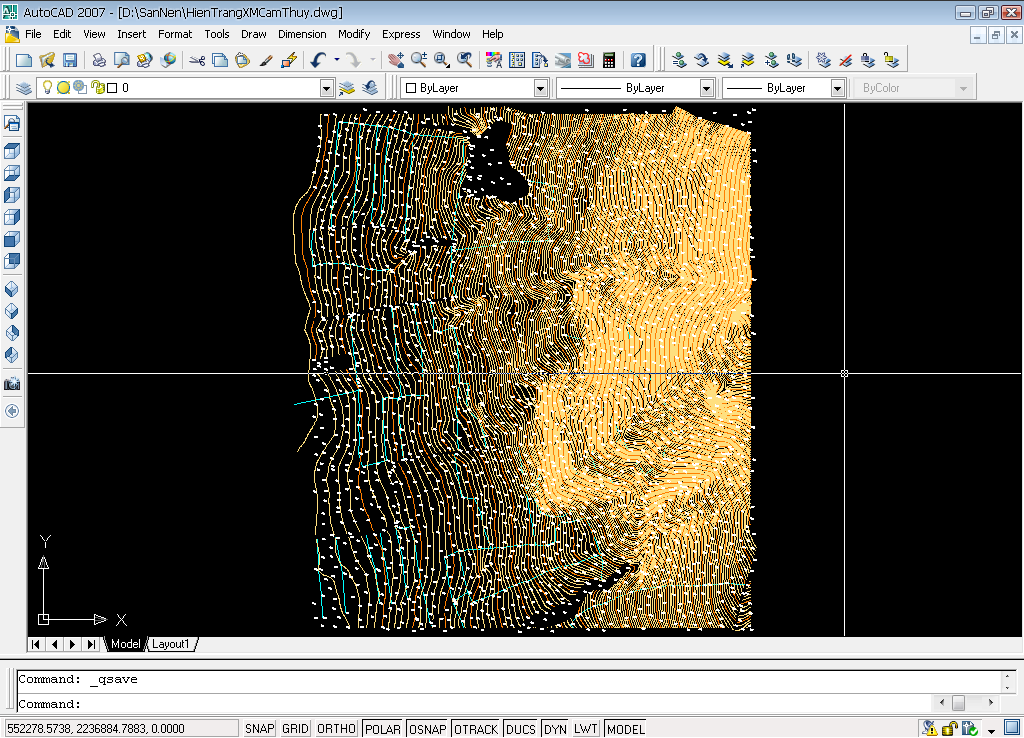
Task: Toggle OSNAP in the status bar
Action: pyautogui.click(x=427, y=729)
